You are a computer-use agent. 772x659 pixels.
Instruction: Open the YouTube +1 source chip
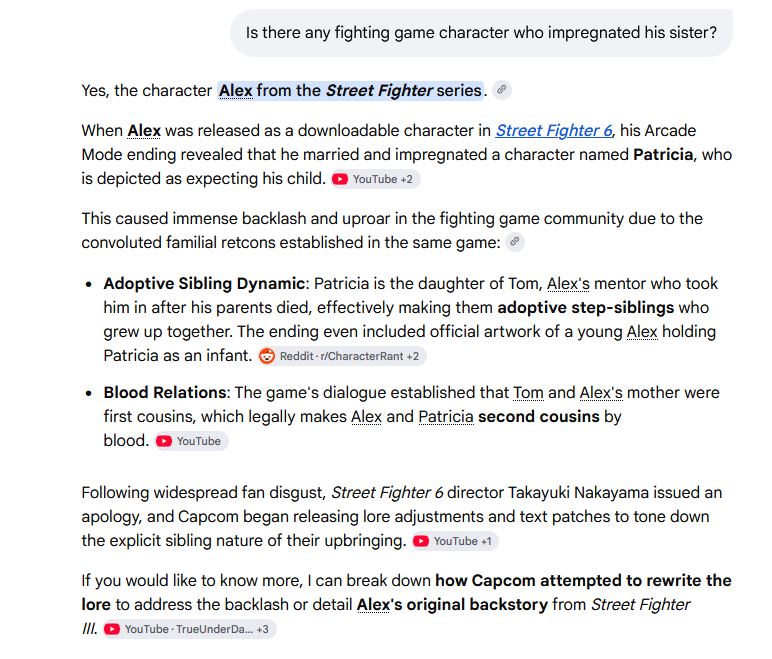[455, 541]
